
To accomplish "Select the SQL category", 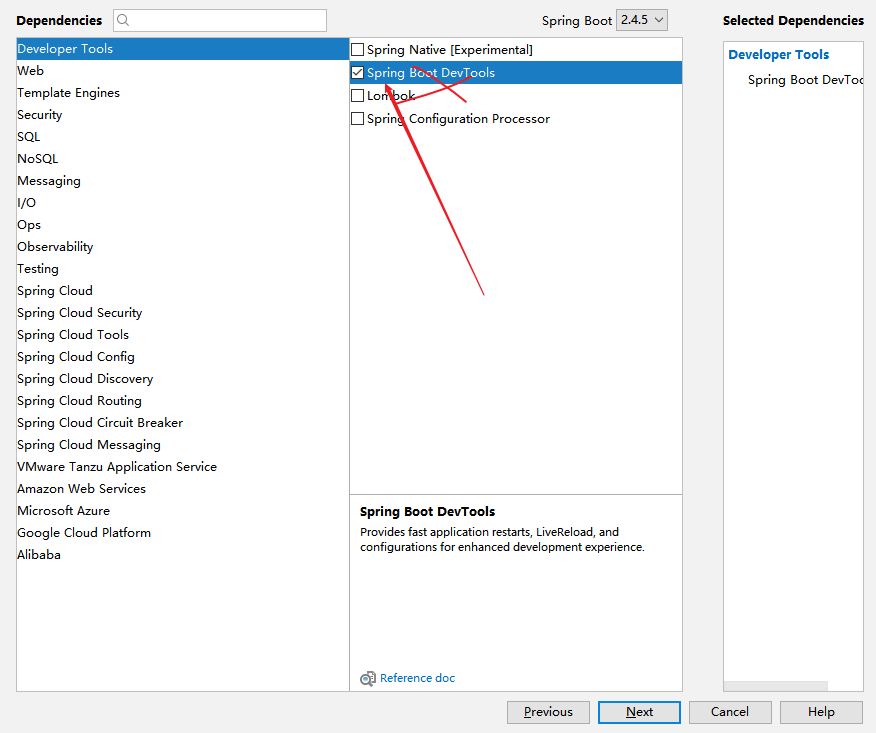I will [183, 136].
